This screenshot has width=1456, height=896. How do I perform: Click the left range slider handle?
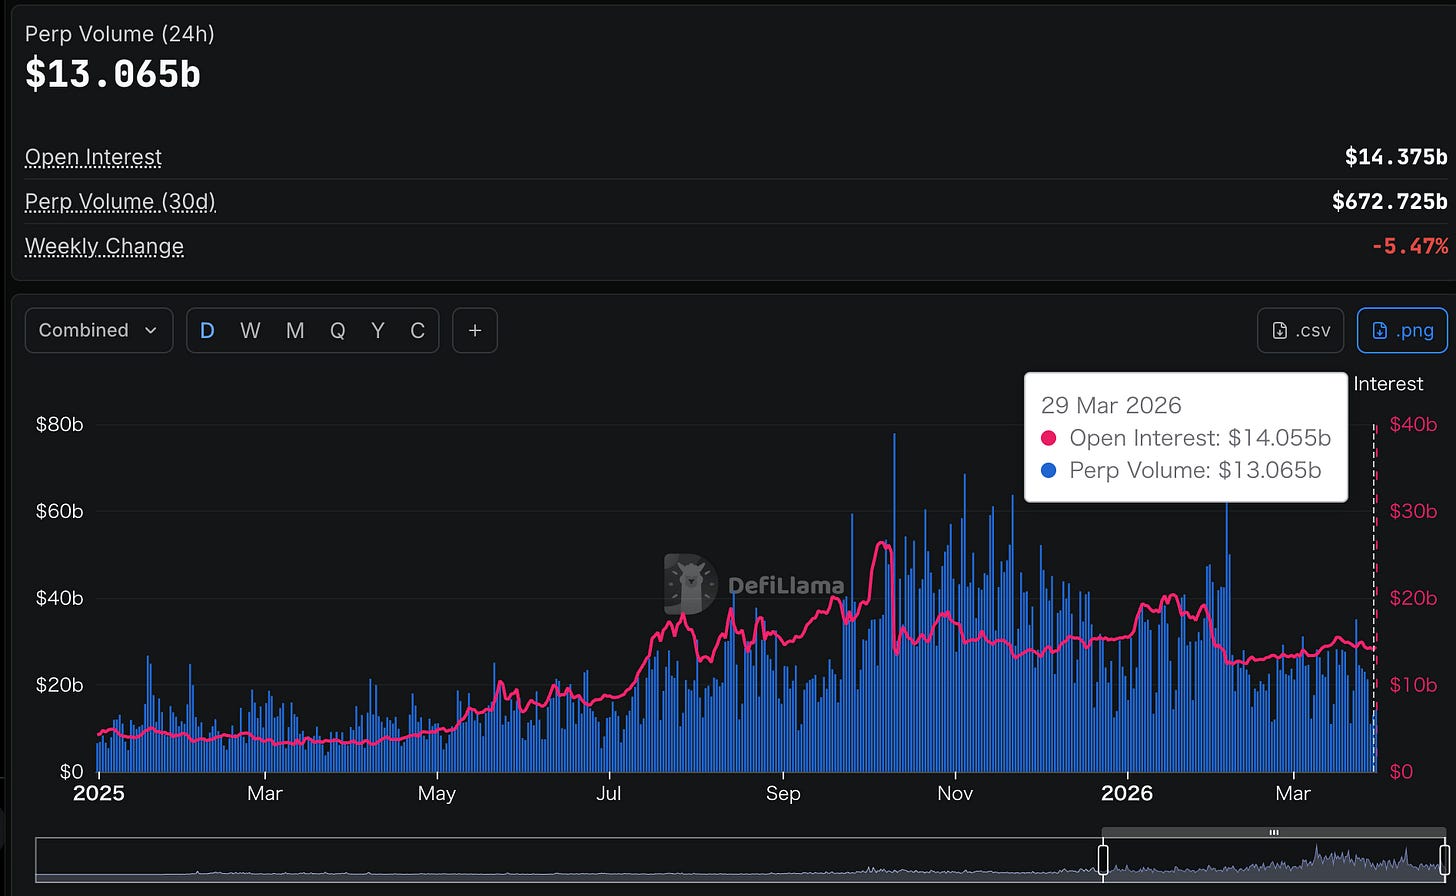click(x=1103, y=860)
